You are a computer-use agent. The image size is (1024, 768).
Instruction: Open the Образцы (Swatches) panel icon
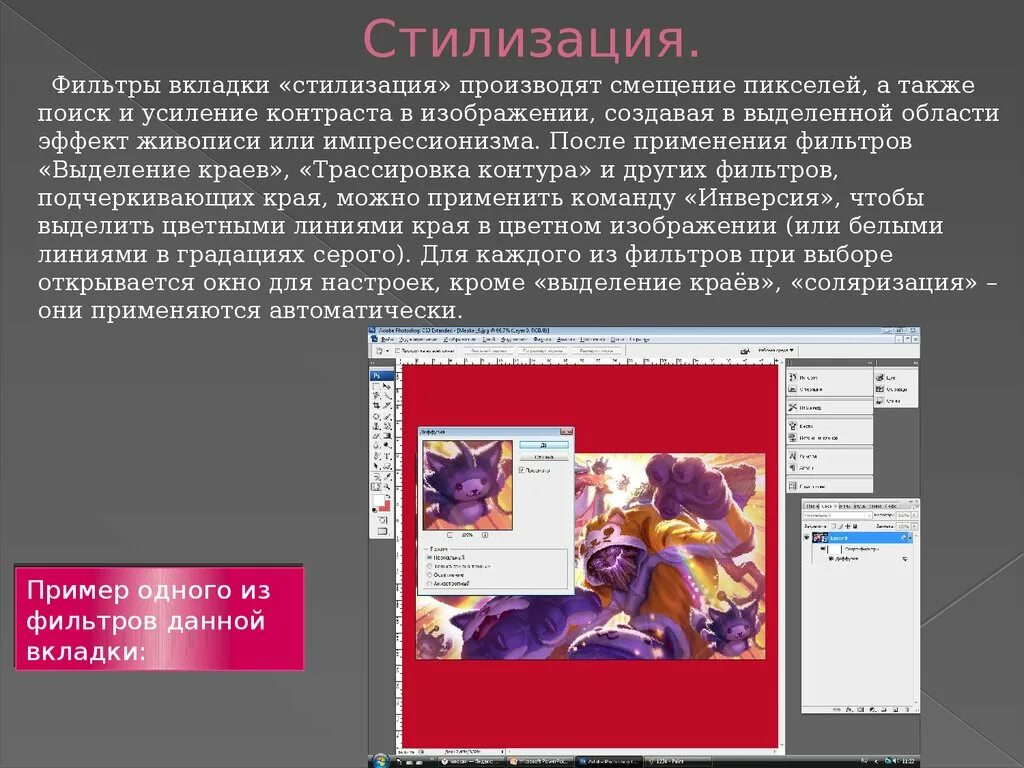point(880,389)
